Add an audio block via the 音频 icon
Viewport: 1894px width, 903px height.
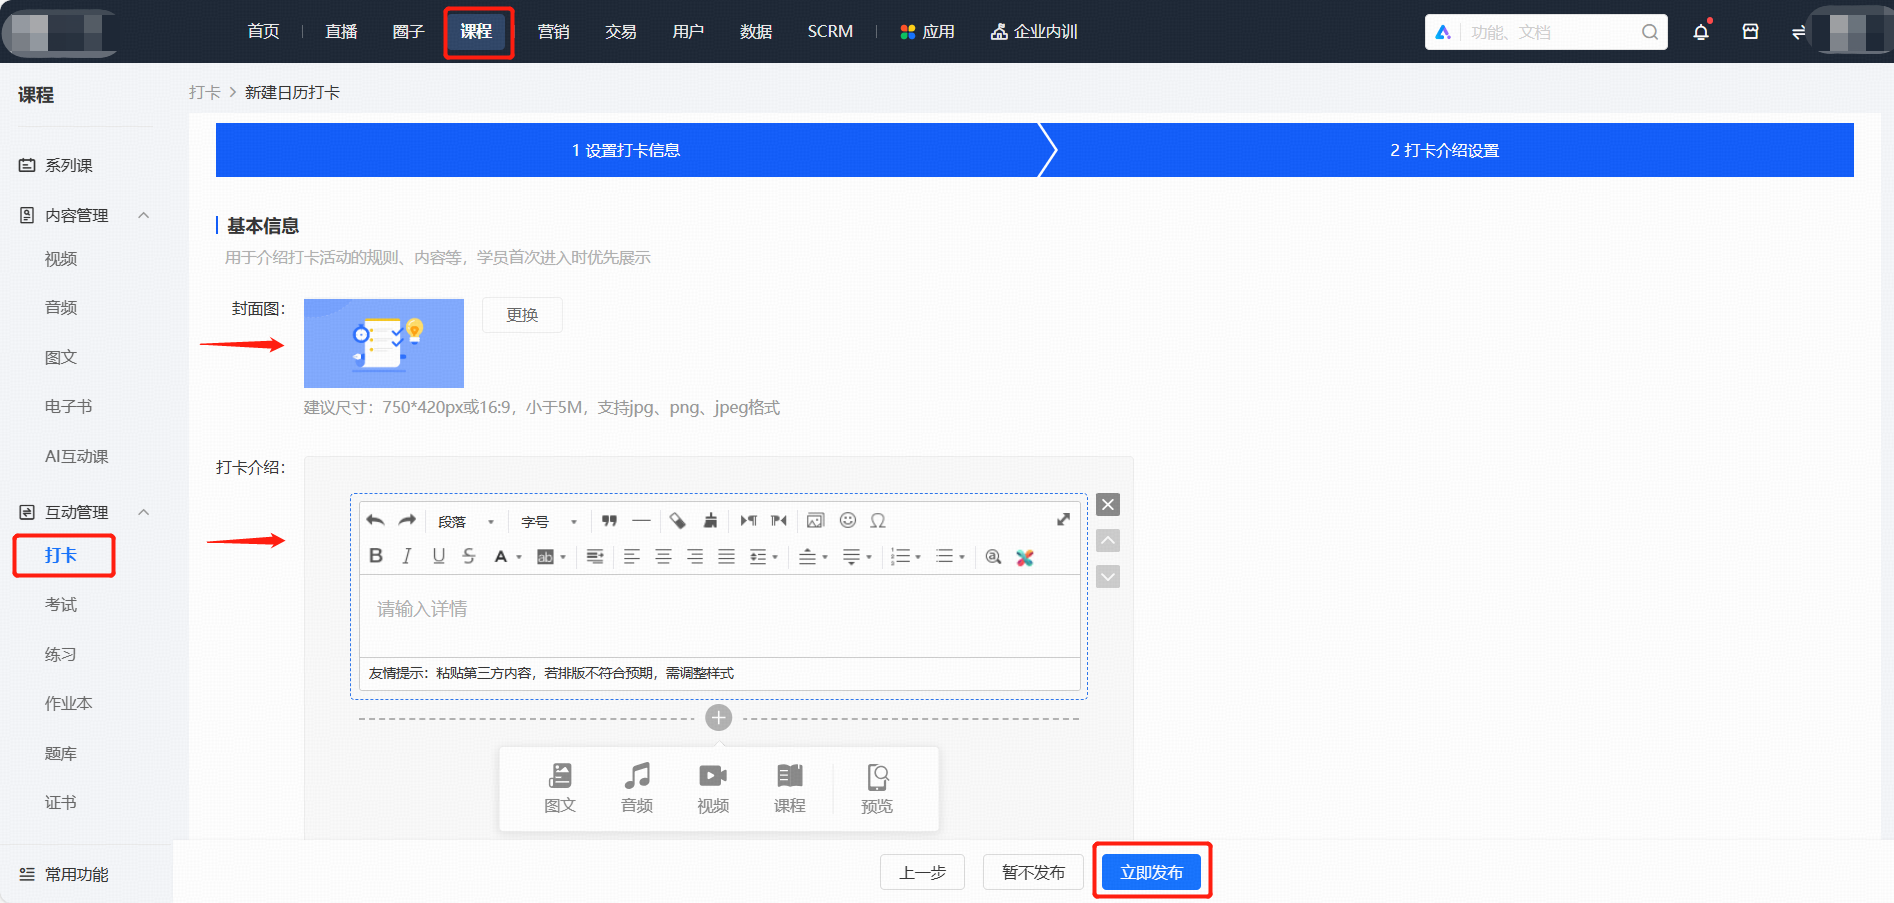coord(637,788)
